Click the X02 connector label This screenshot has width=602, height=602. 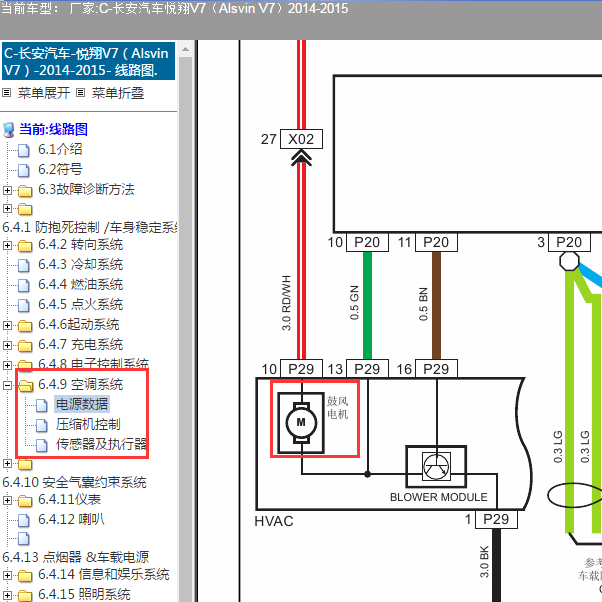pyautogui.click(x=301, y=139)
